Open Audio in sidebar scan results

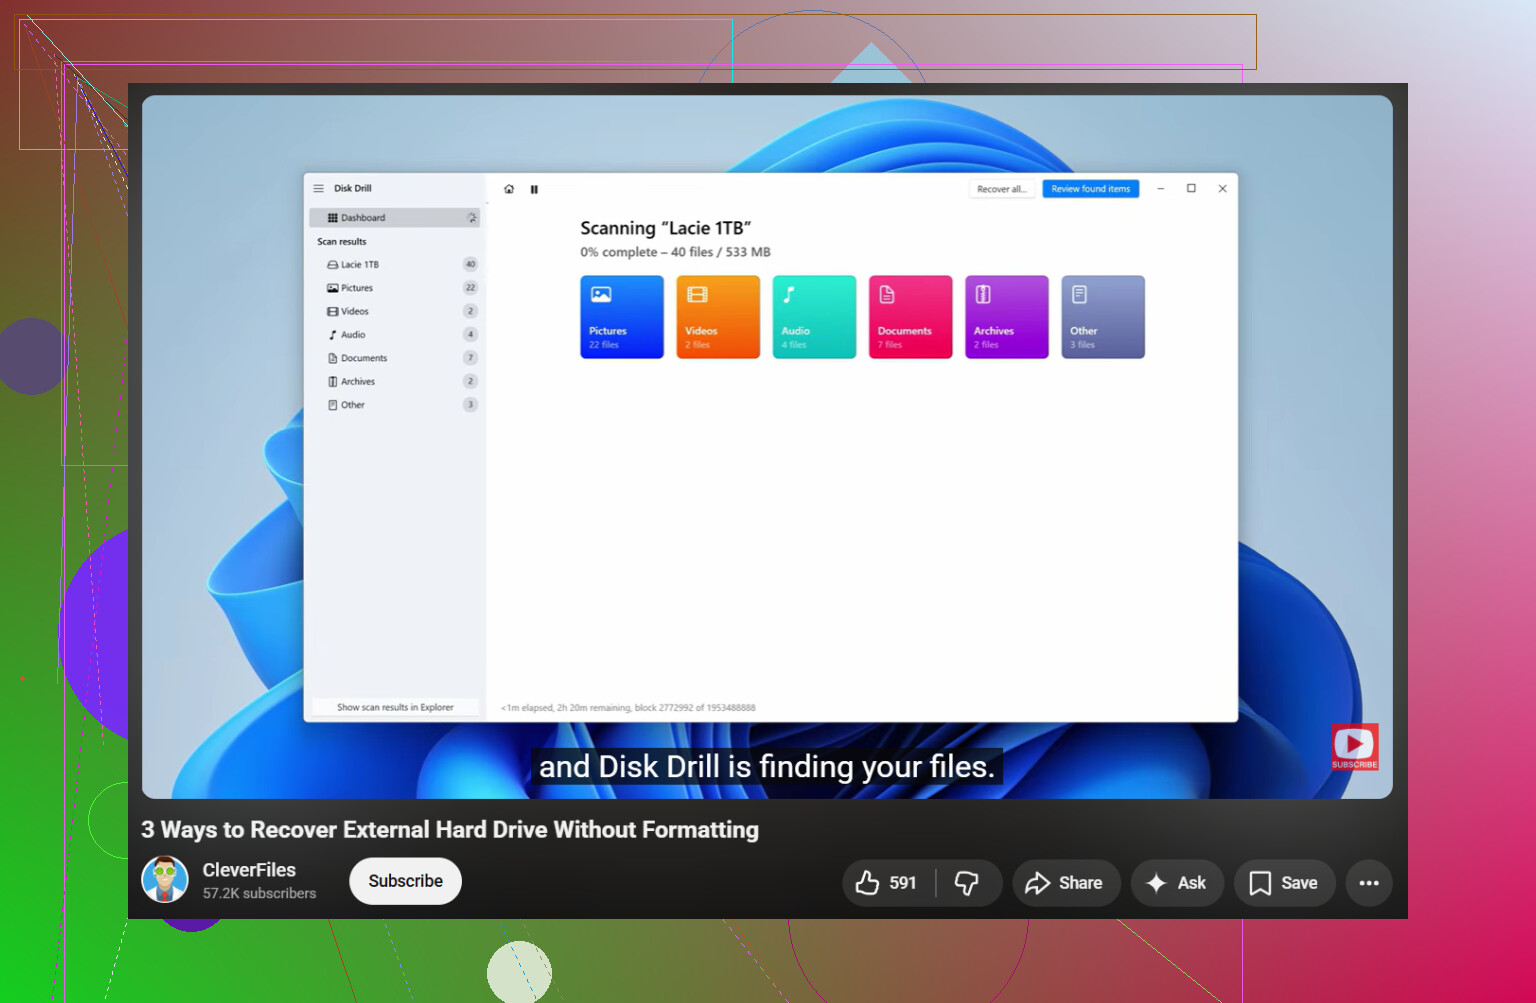(394, 335)
